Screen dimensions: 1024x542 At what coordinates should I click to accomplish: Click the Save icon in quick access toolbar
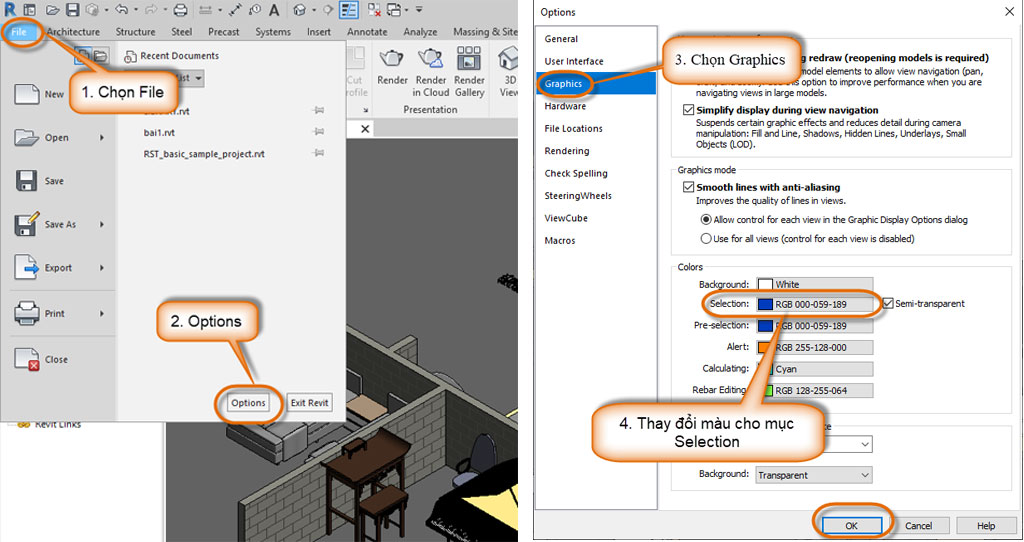click(x=72, y=10)
